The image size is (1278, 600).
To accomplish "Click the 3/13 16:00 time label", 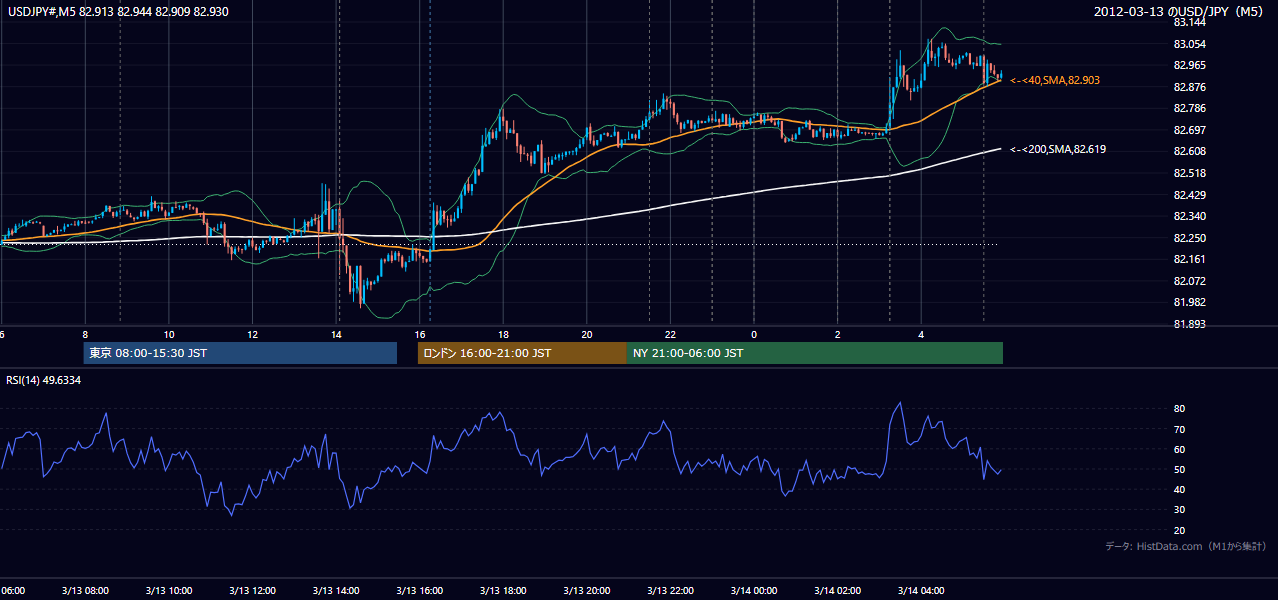I will pos(420,591).
